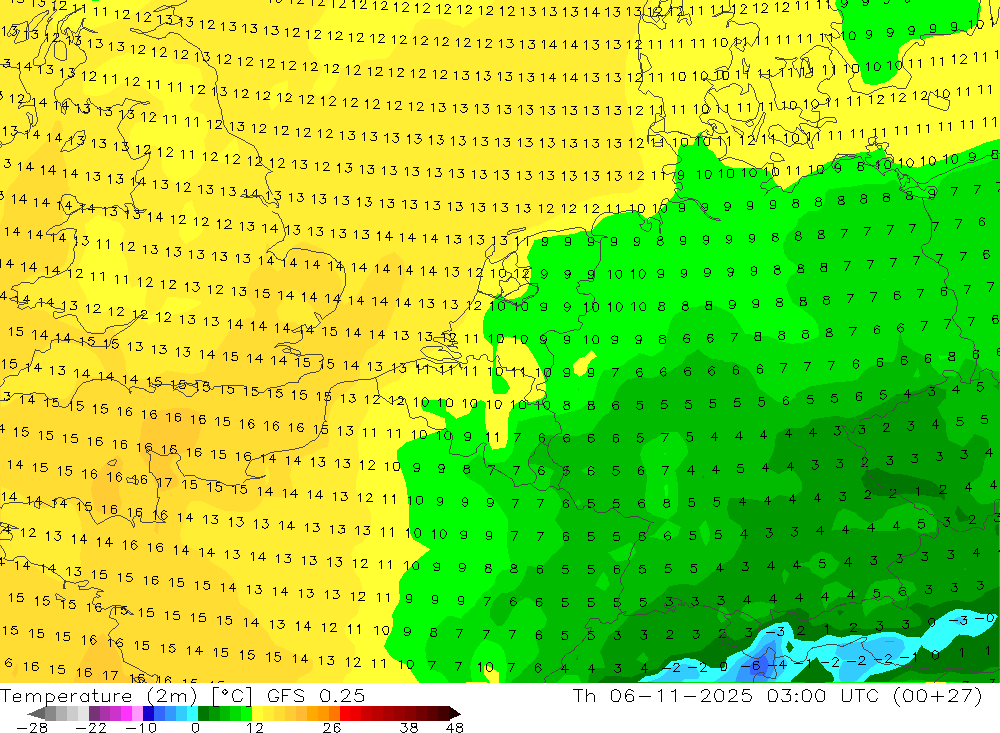Image resolution: width=1000 pixels, height=733 pixels.
Task: Select the dark blue legend swatch
Action: [148, 713]
